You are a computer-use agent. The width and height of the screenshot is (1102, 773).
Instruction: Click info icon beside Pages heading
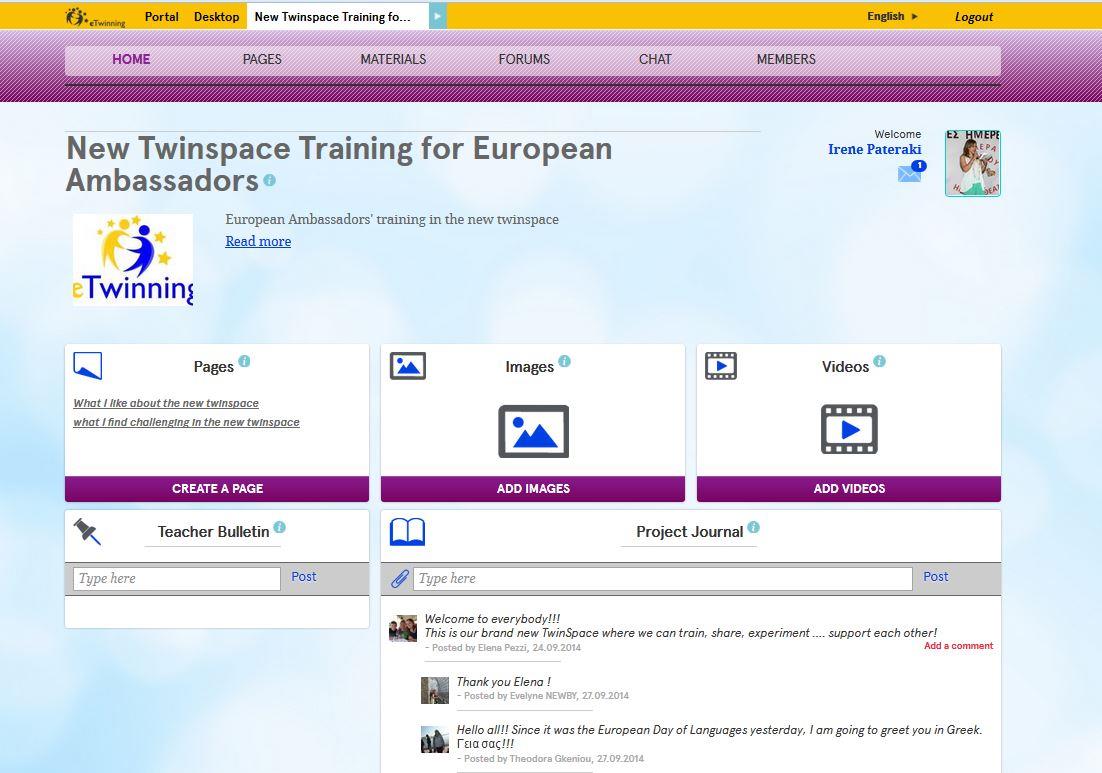244,361
